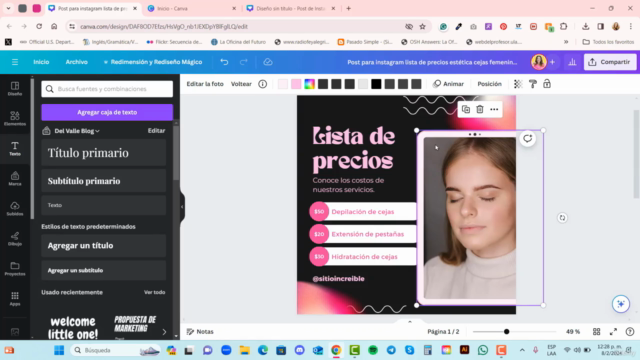Open the rainbow gradient color swatch
This screenshot has width=640, height=360.
309,84
